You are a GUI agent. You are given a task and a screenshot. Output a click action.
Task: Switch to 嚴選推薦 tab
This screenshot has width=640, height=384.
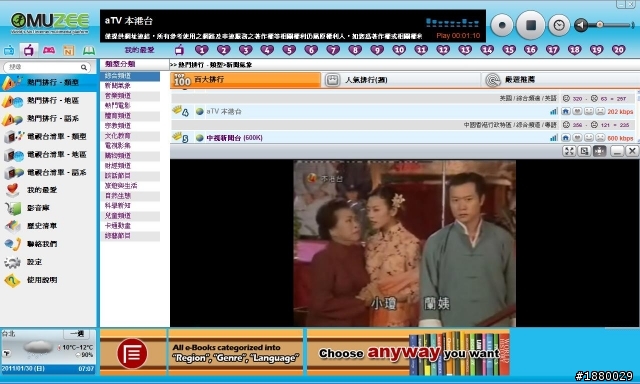click(x=559, y=80)
